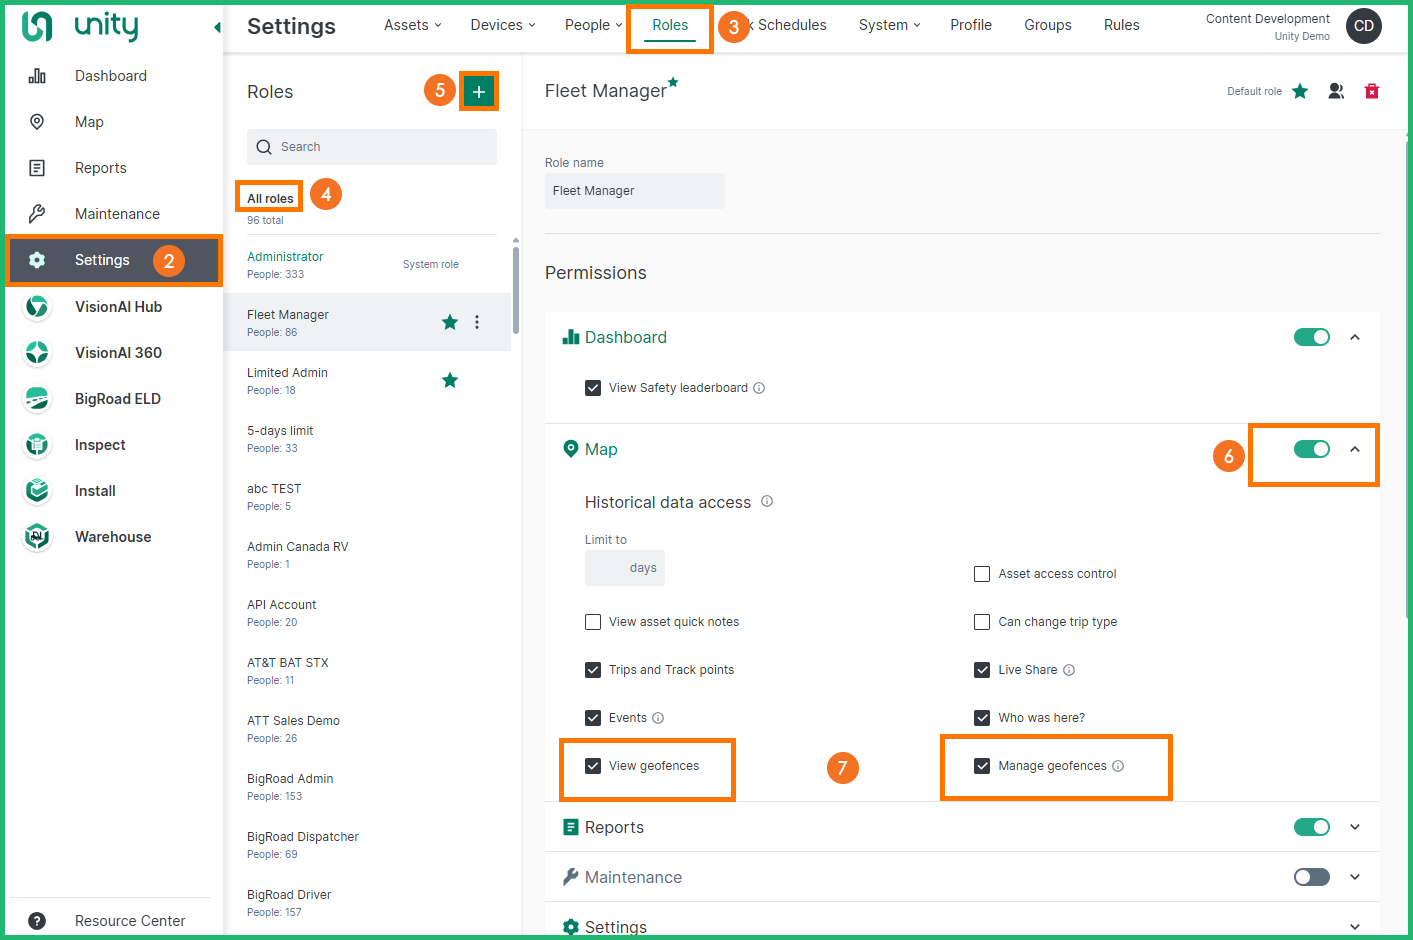The width and height of the screenshot is (1413, 940).
Task: Click the assign people icon in role header
Action: pyautogui.click(x=1335, y=91)
